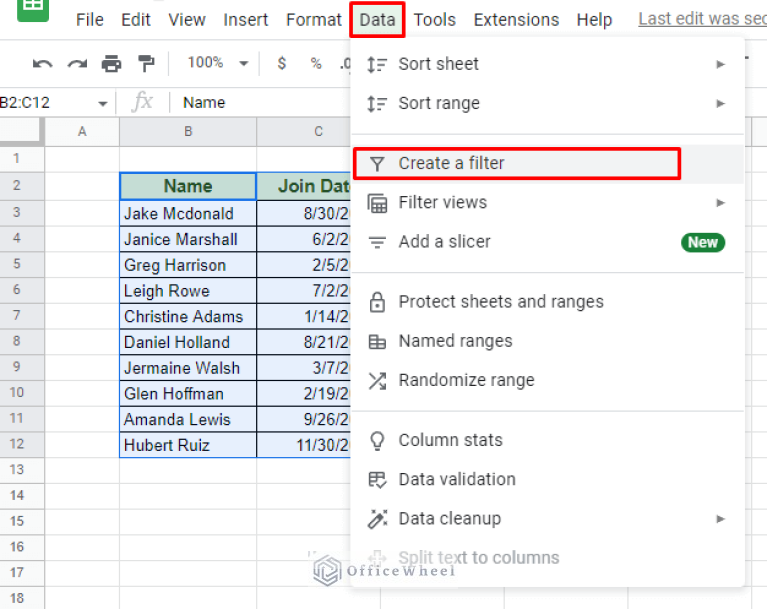Click the Last edit link
This screenshot has width=767, height=609.
pyautogui.click(x=701, y=19)
